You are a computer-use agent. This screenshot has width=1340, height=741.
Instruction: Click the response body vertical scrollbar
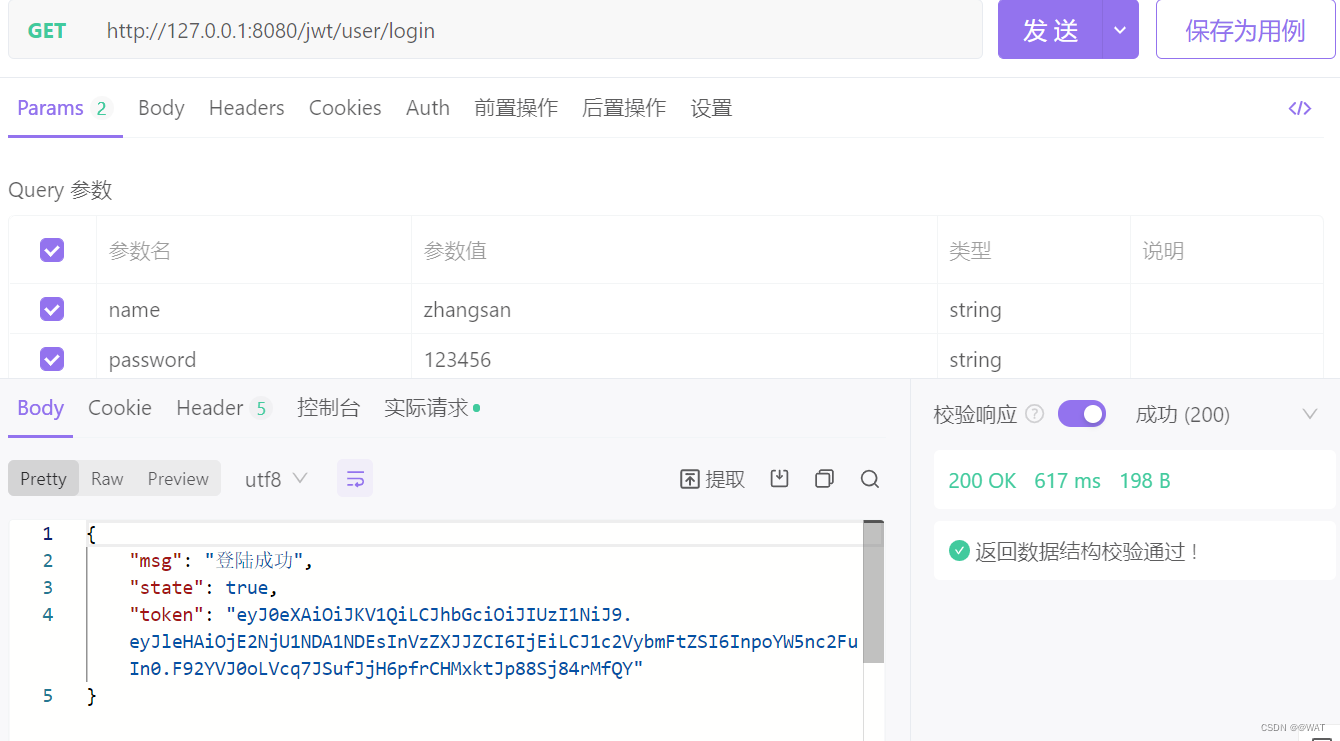tap(873, 592)
